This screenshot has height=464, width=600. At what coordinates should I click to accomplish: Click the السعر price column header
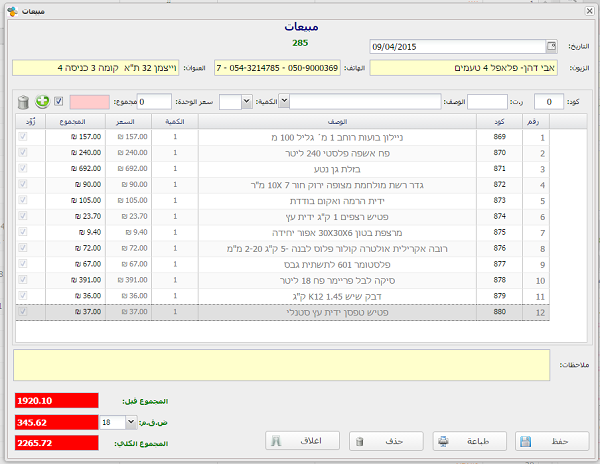click(129, 122)
